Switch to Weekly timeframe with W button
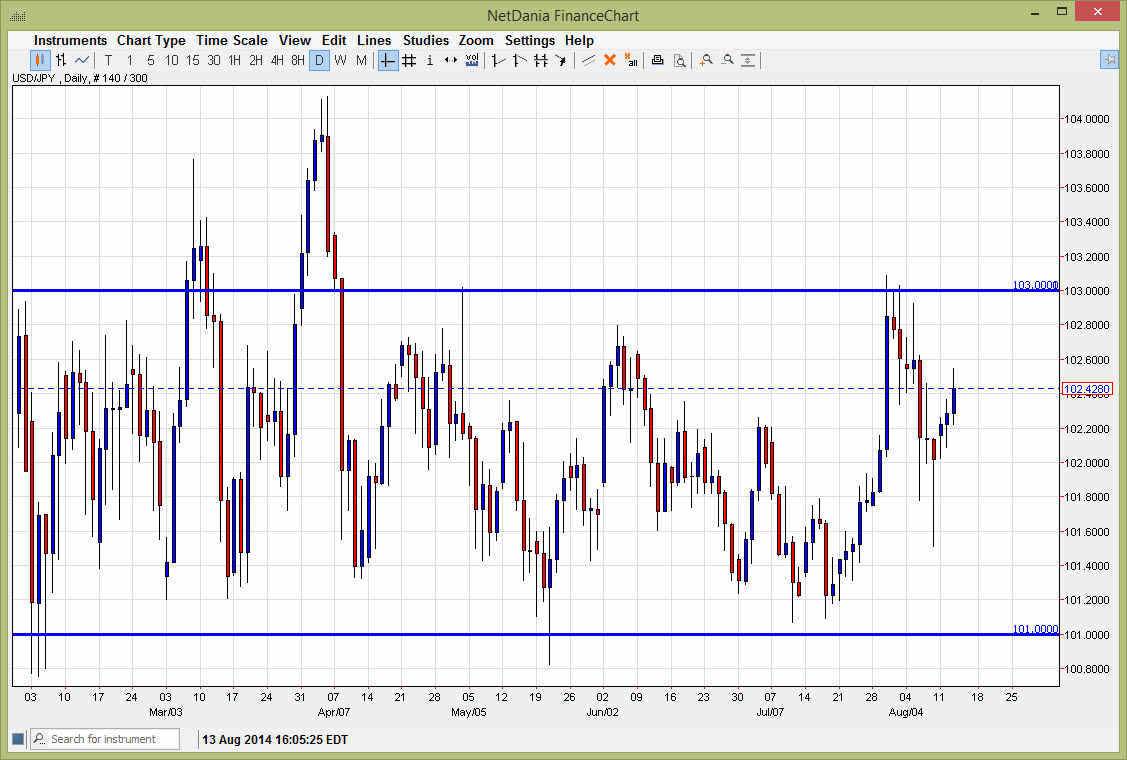 pyautogui.click(x=340, y=60)
